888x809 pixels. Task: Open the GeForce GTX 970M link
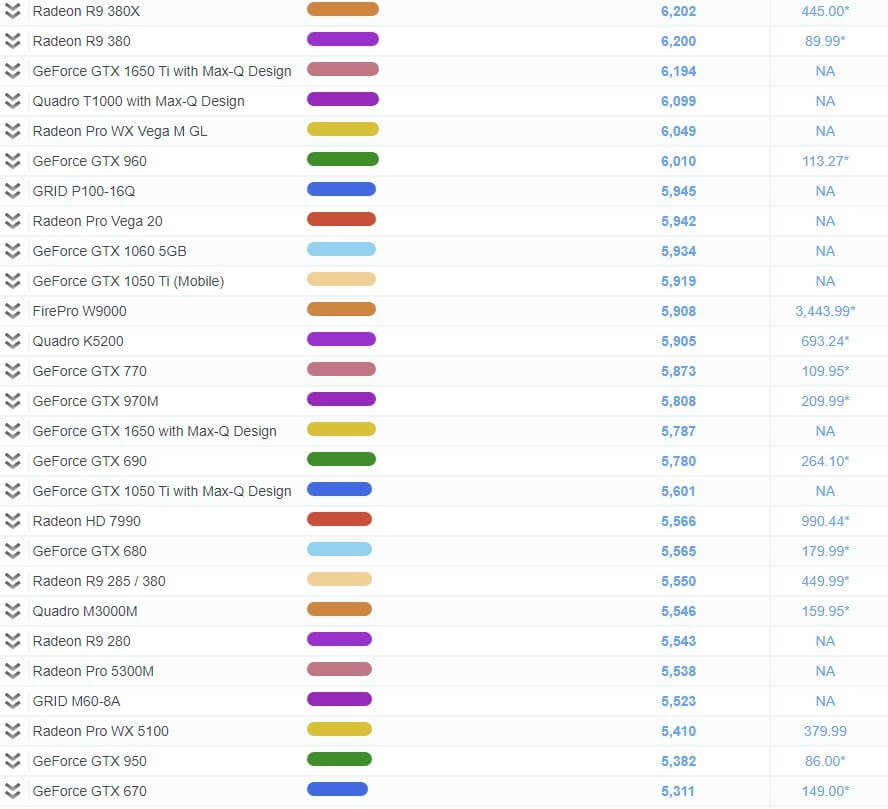tap(96, 401)
